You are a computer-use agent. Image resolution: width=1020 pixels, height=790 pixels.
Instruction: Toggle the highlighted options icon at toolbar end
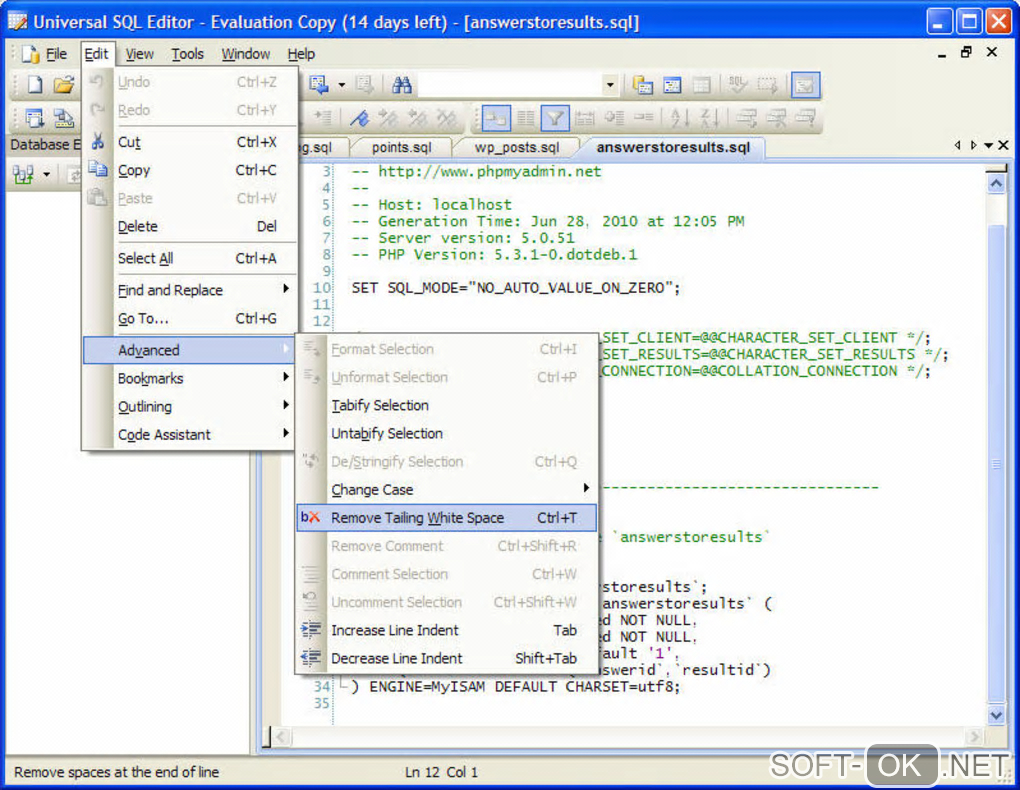pyautogui.click(x=805, y=85)
